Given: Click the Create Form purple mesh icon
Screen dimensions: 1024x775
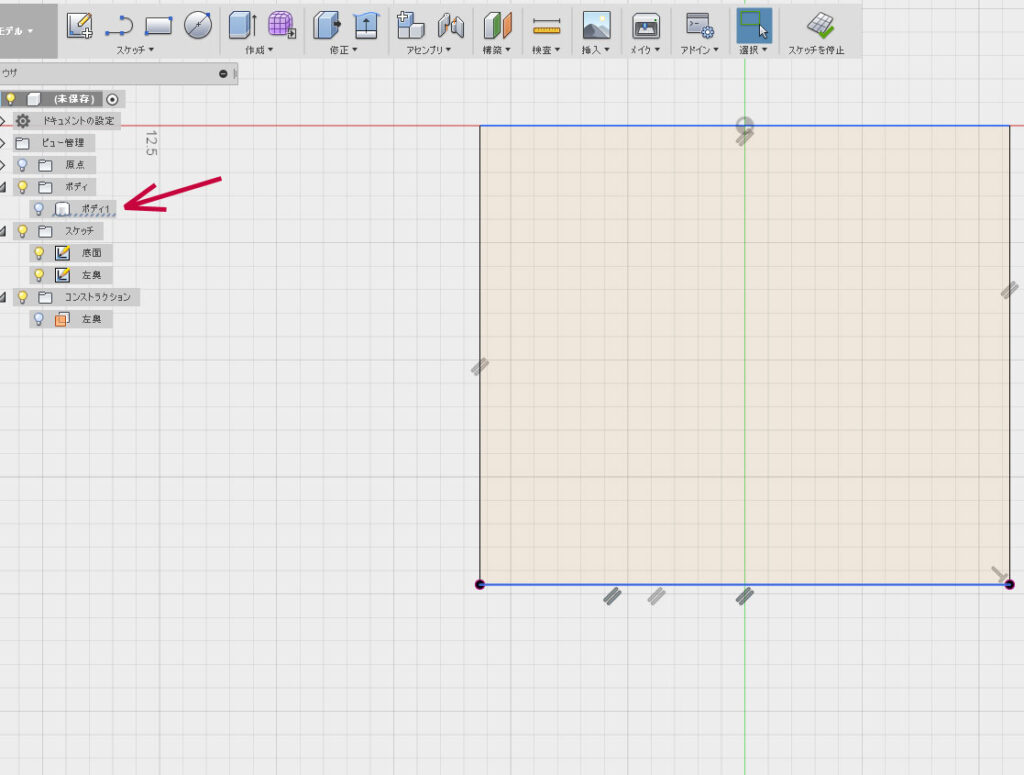Looking at the screenshot, I should pyautogui.click(x=282, y=25).
